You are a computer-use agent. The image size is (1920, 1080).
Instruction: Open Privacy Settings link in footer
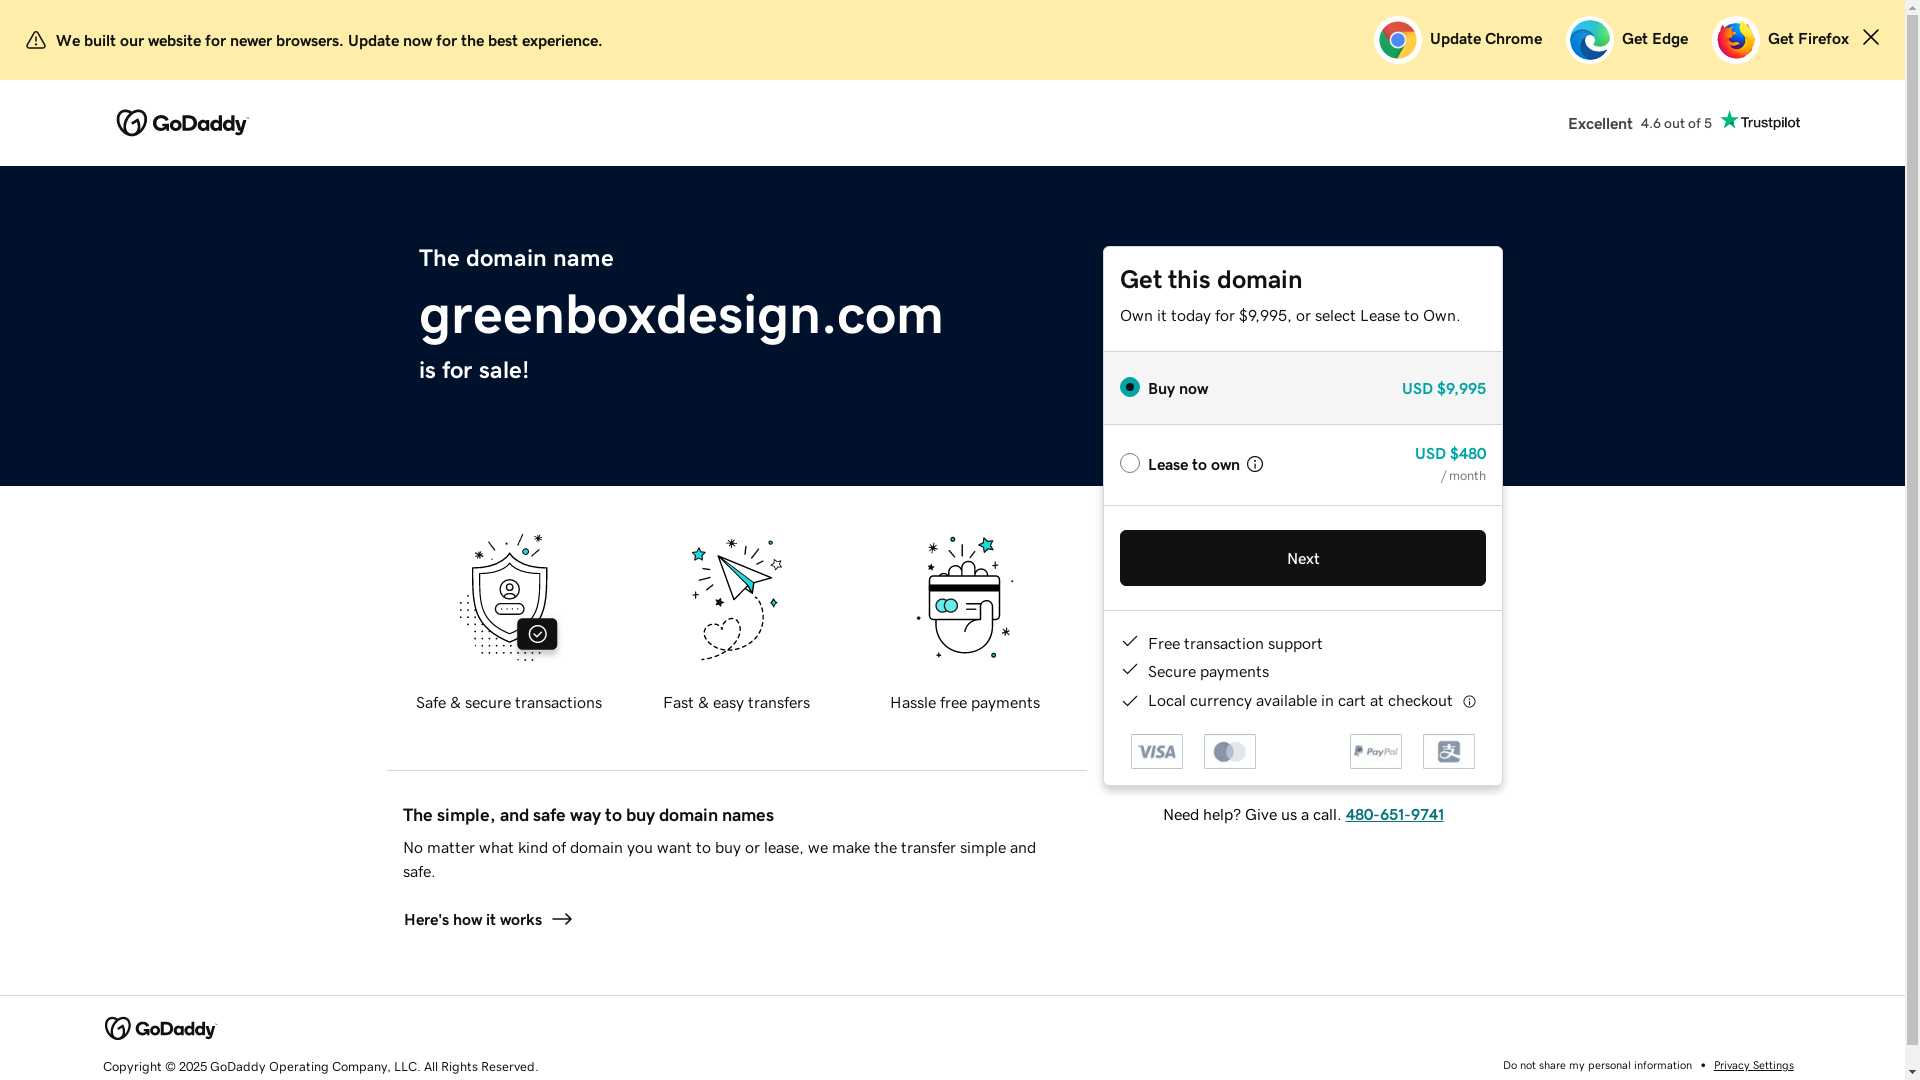[x=1753, y=1066]
